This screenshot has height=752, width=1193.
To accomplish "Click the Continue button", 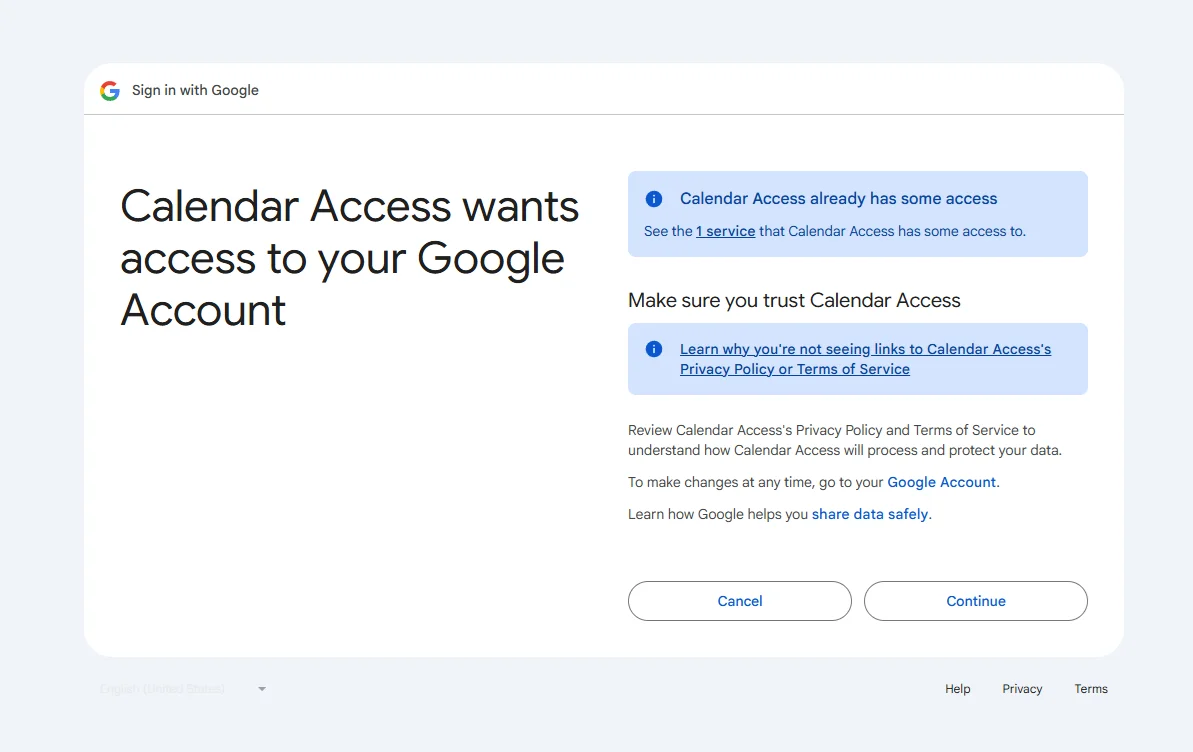I will pyautogui.click(x=975, y=601).
